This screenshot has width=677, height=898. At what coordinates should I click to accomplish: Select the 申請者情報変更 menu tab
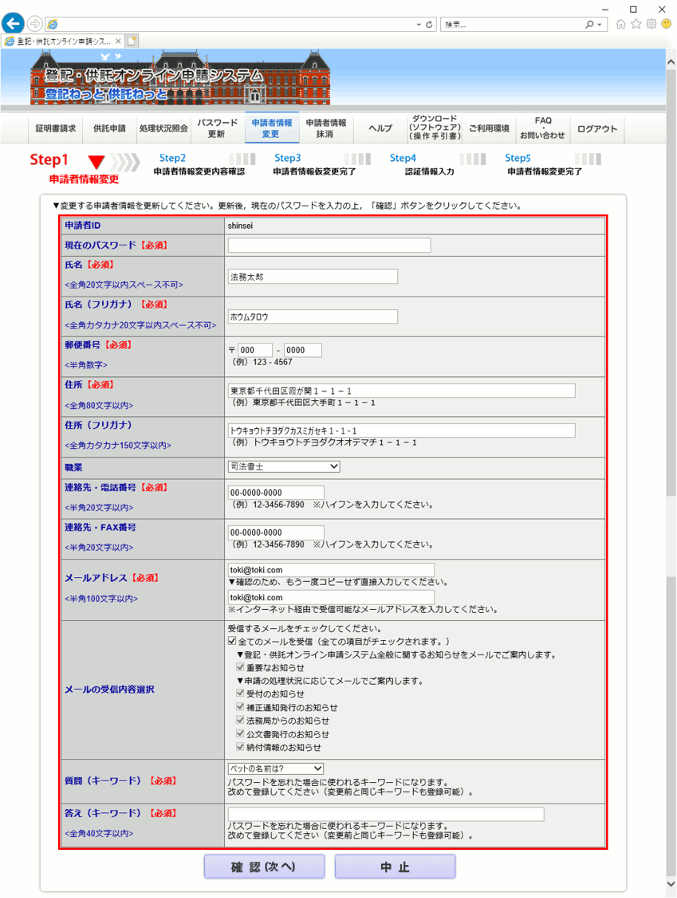click(271, 128)
